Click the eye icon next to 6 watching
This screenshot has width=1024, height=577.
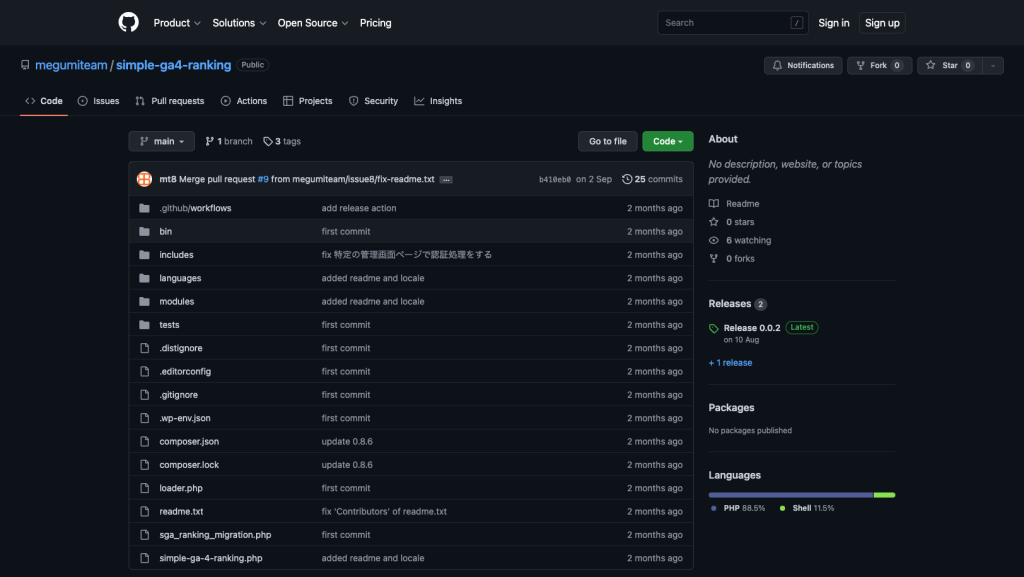tap(714, 240)
